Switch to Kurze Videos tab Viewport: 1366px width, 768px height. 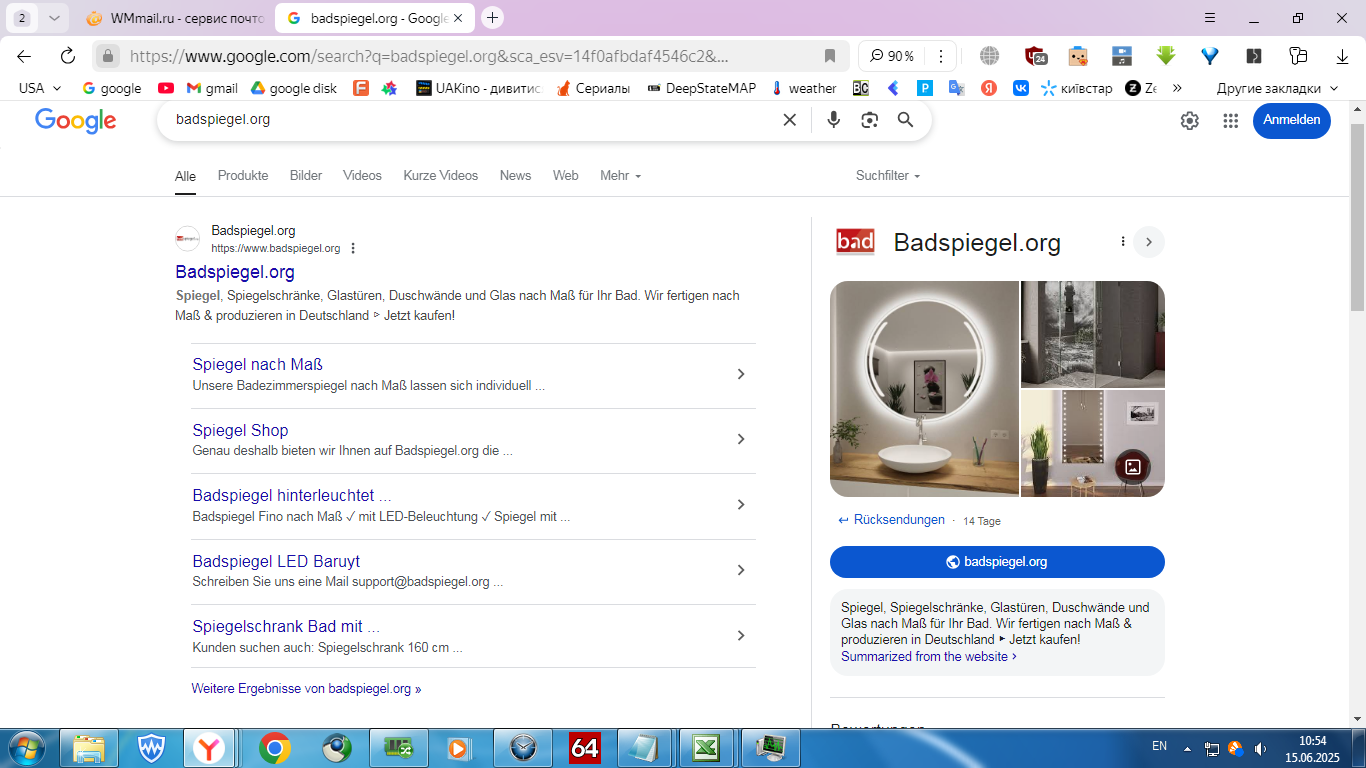[x=441, y=175]
